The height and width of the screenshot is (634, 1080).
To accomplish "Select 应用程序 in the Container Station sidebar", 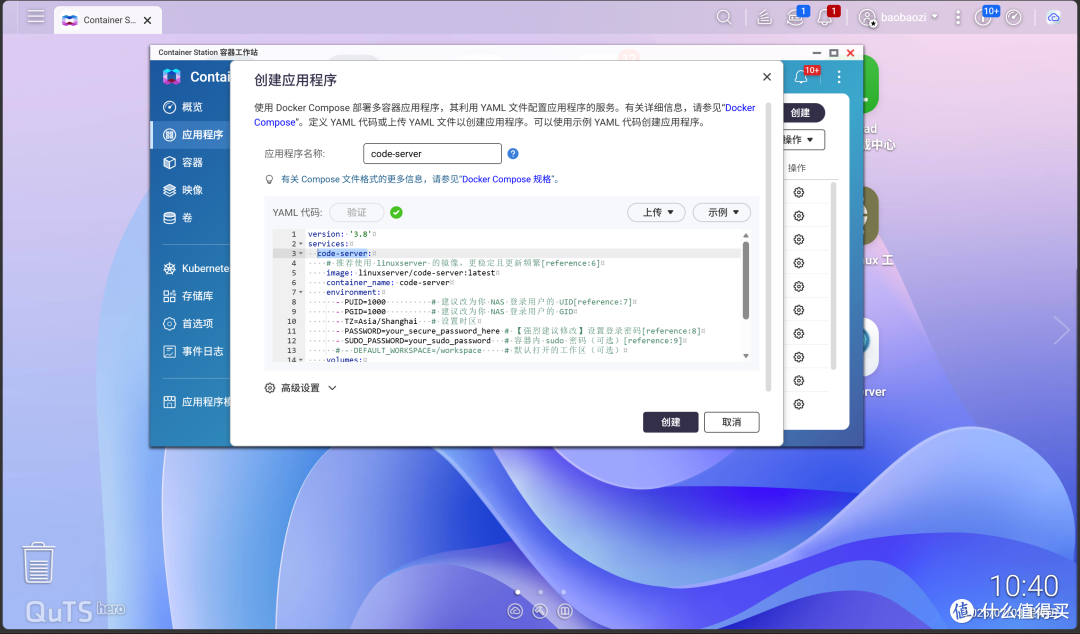I will click(191, 134).
